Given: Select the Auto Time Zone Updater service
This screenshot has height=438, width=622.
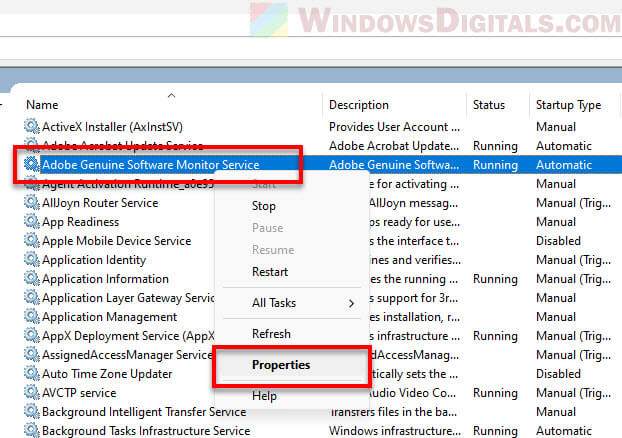Looking at the screenshot, I should (107, 374).
